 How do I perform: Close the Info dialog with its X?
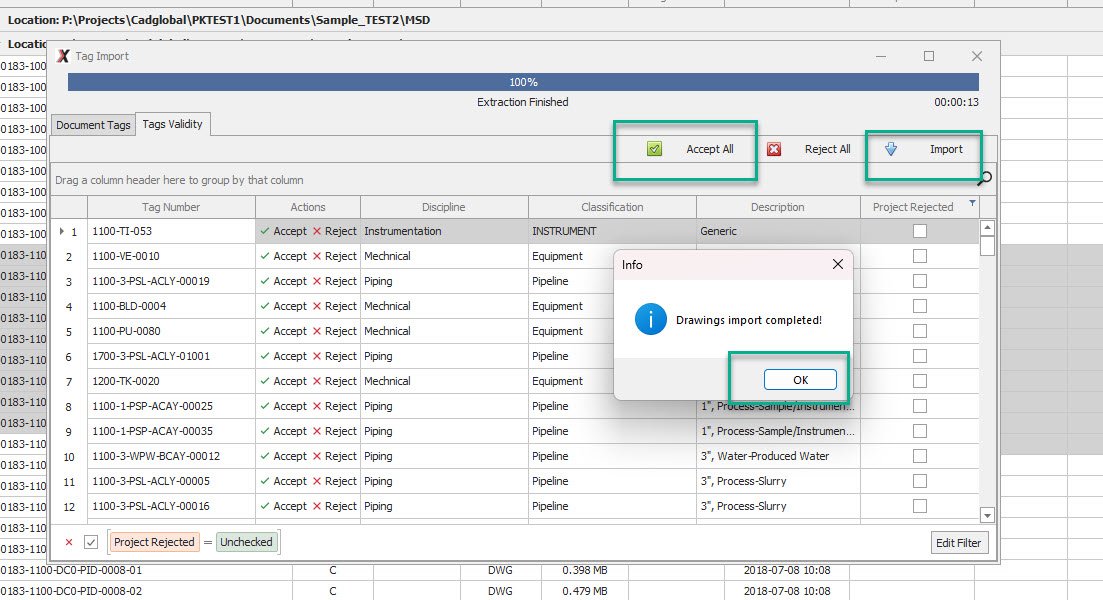point(837,264)
